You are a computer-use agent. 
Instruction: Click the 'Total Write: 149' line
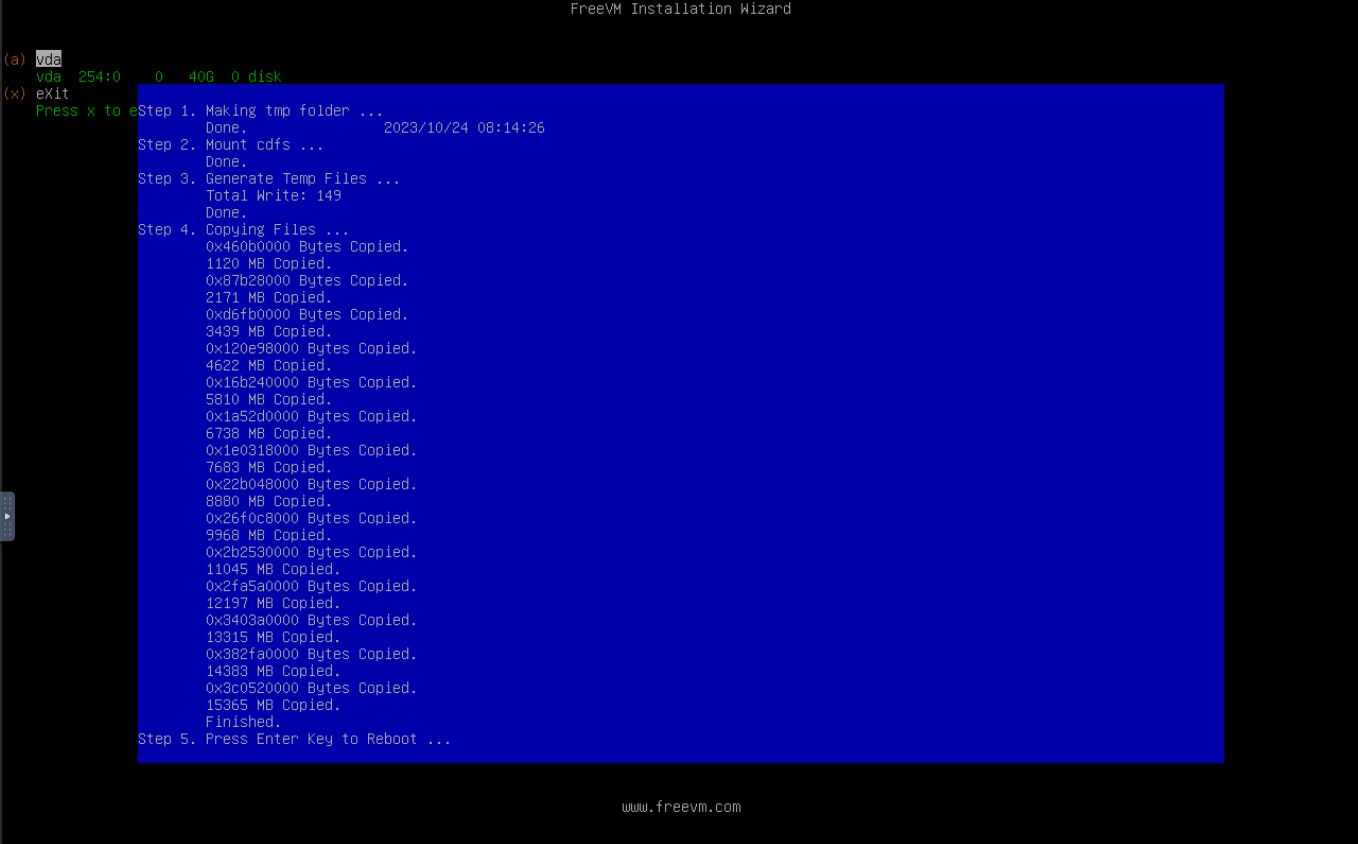tap(273, 196)
